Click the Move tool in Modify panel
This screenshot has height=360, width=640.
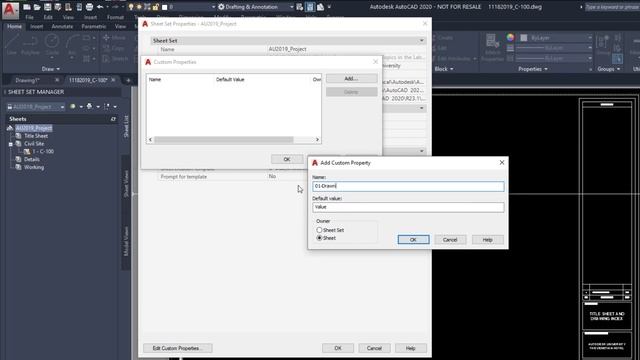[114, 38]
